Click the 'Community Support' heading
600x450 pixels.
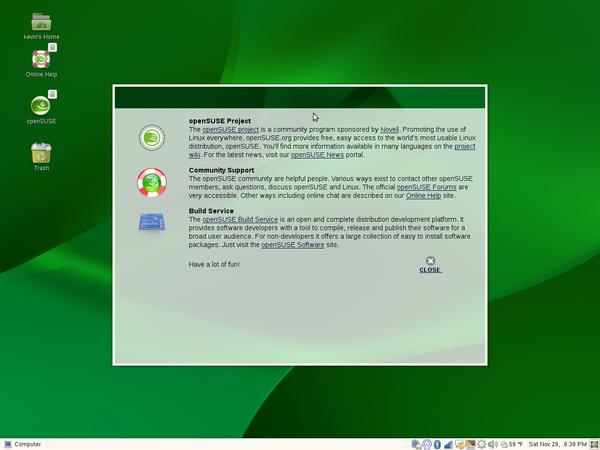[x=221, y=170]
